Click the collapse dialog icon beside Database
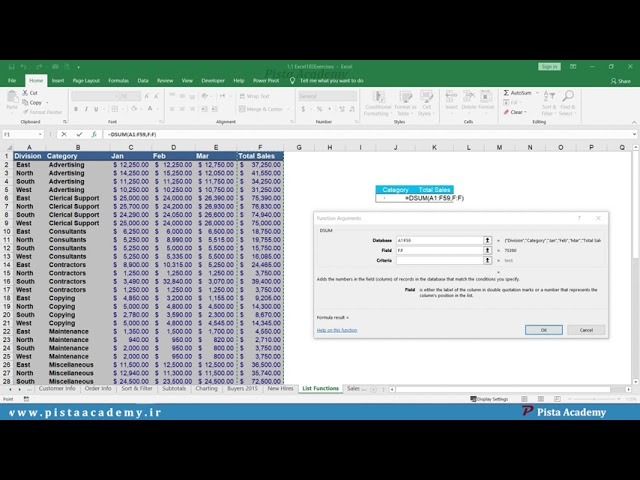This screenshot has width=640, height=480. coord(487,240)
